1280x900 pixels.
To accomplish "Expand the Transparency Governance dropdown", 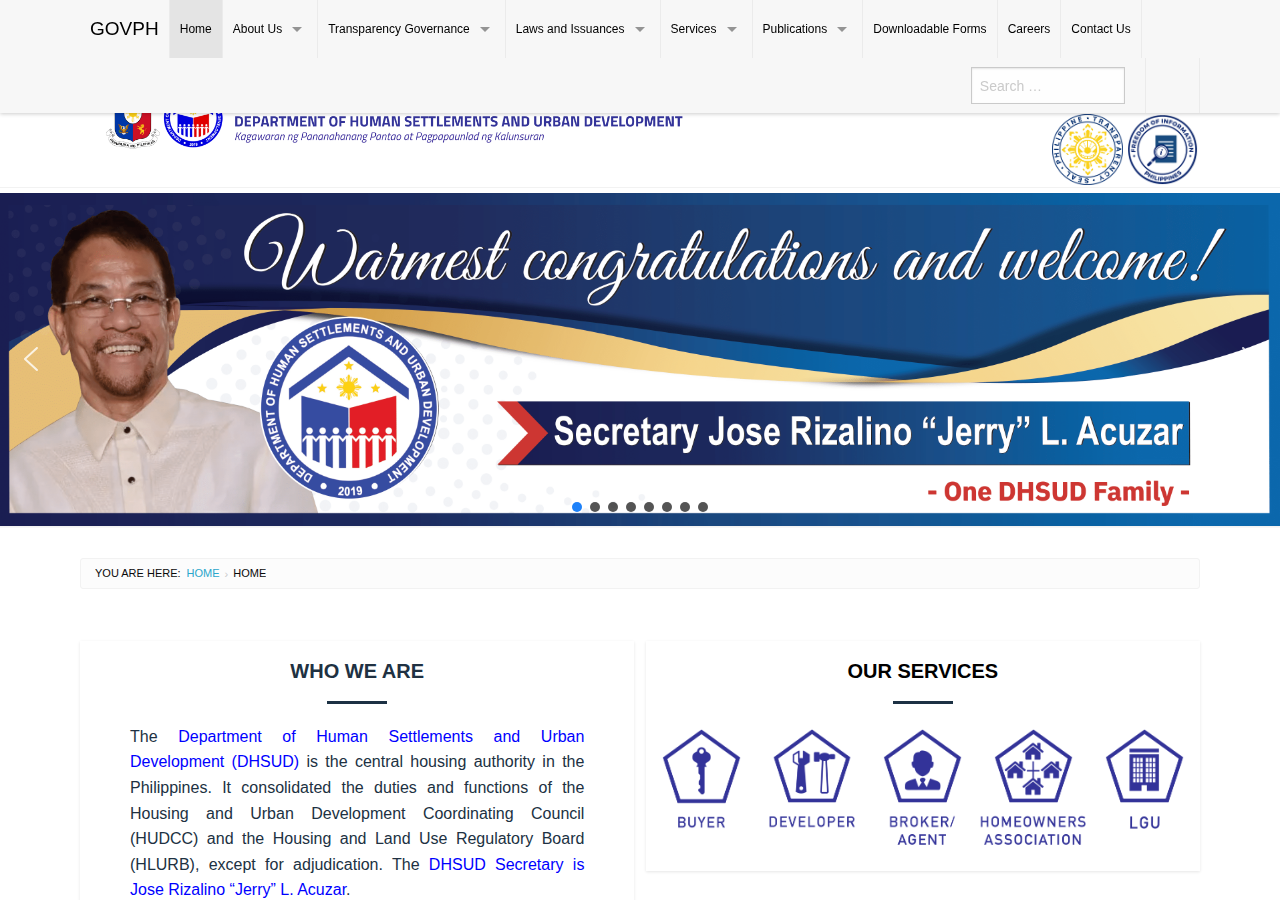I will (x=411, y=29).
